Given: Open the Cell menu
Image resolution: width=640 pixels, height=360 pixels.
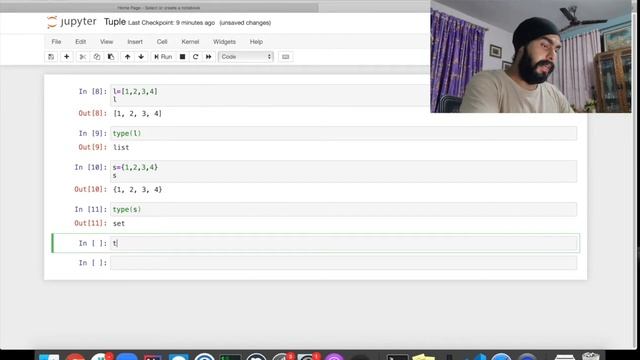Looking at the screenshot, I should (162, 42).
